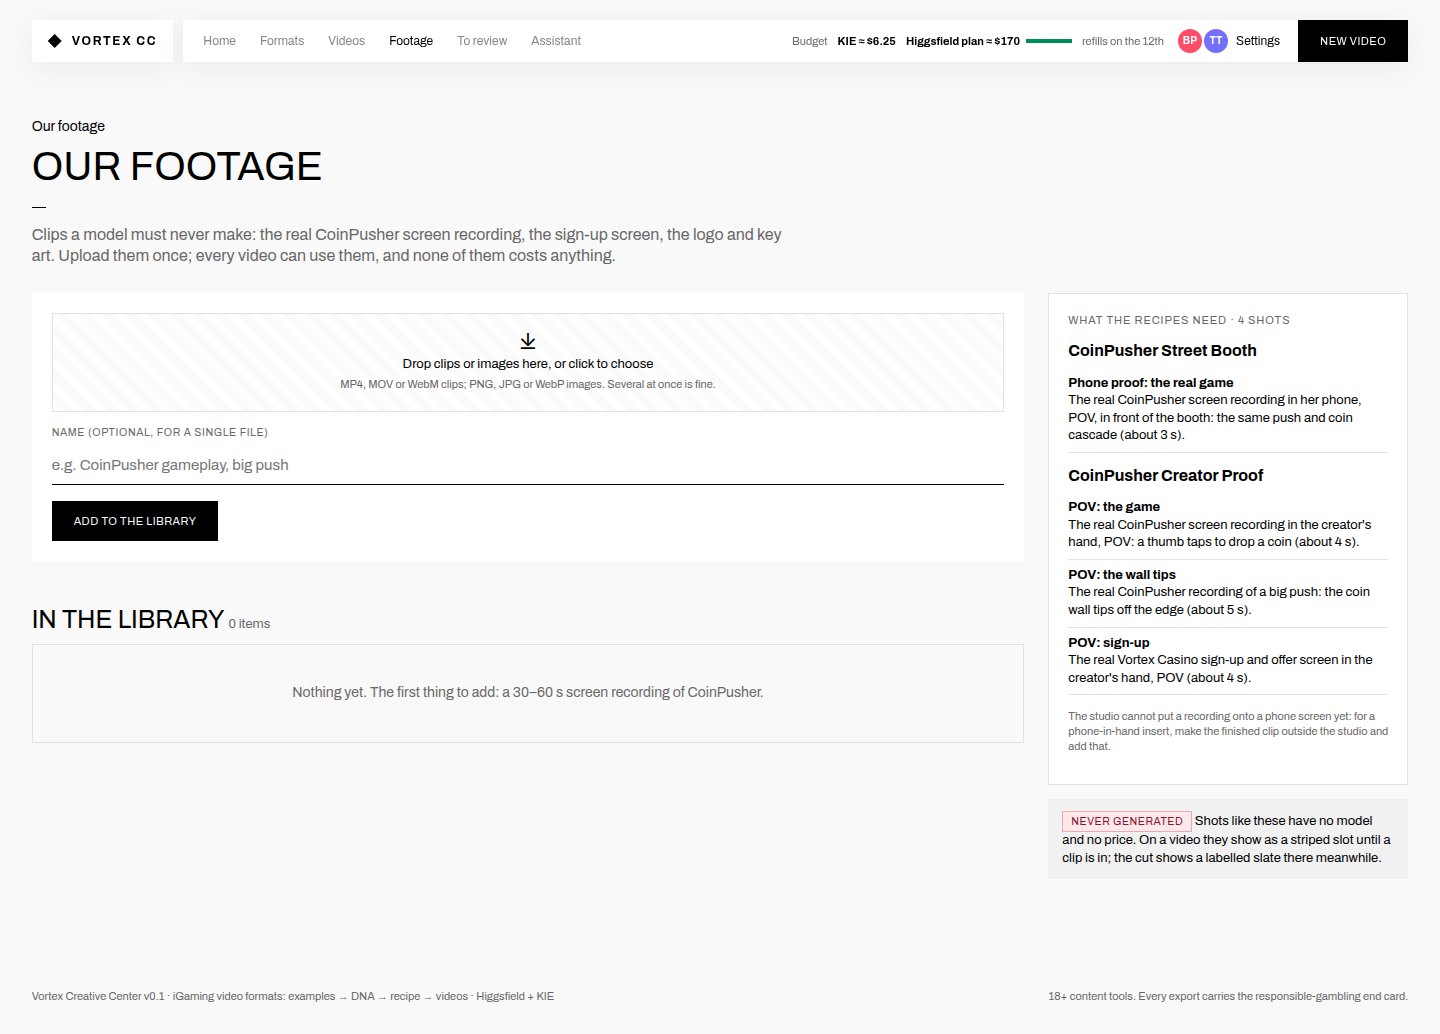Click the drop zone to choose files

(x=528, y=362)
